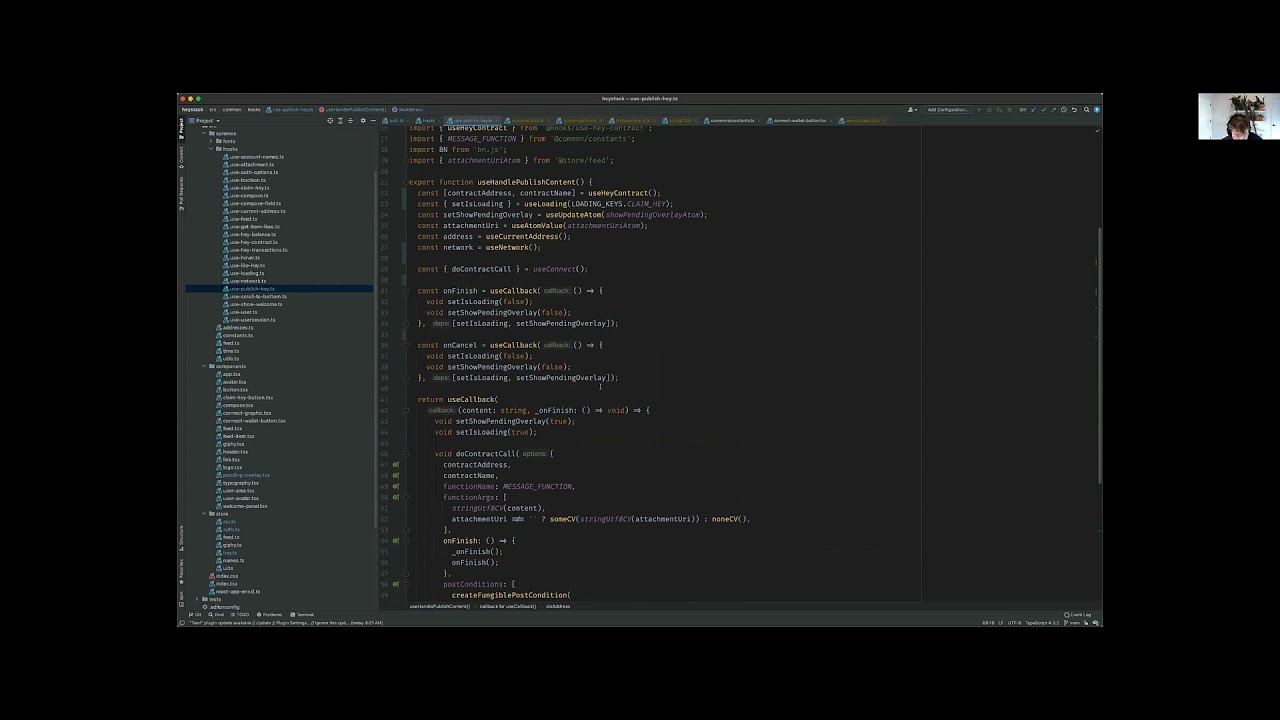Click the stxAddress bottom breadcrumb
Screen dimensions: 1280x720
coord(558,606)
